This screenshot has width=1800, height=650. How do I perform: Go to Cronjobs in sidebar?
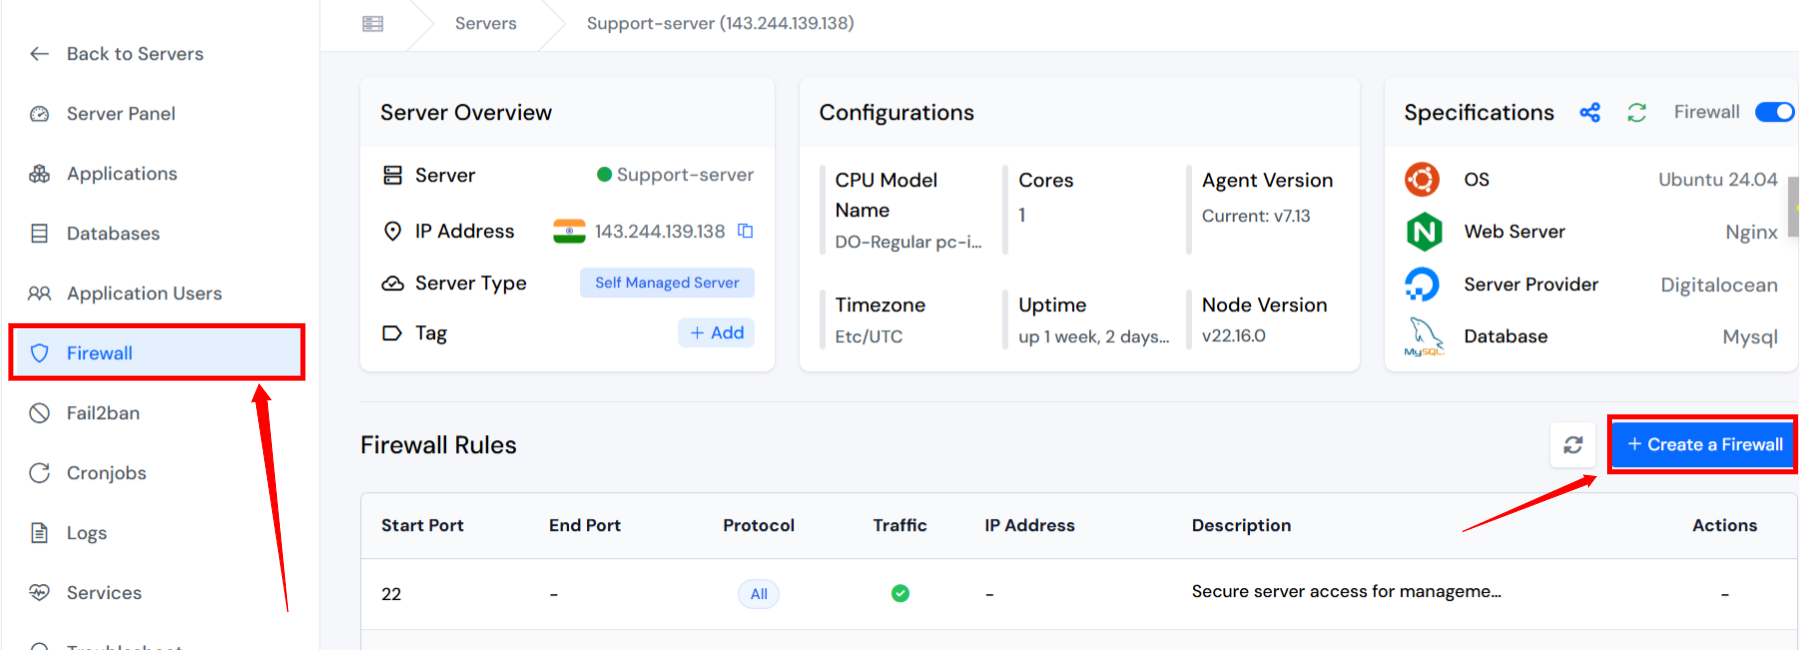[x=106, y=473]
